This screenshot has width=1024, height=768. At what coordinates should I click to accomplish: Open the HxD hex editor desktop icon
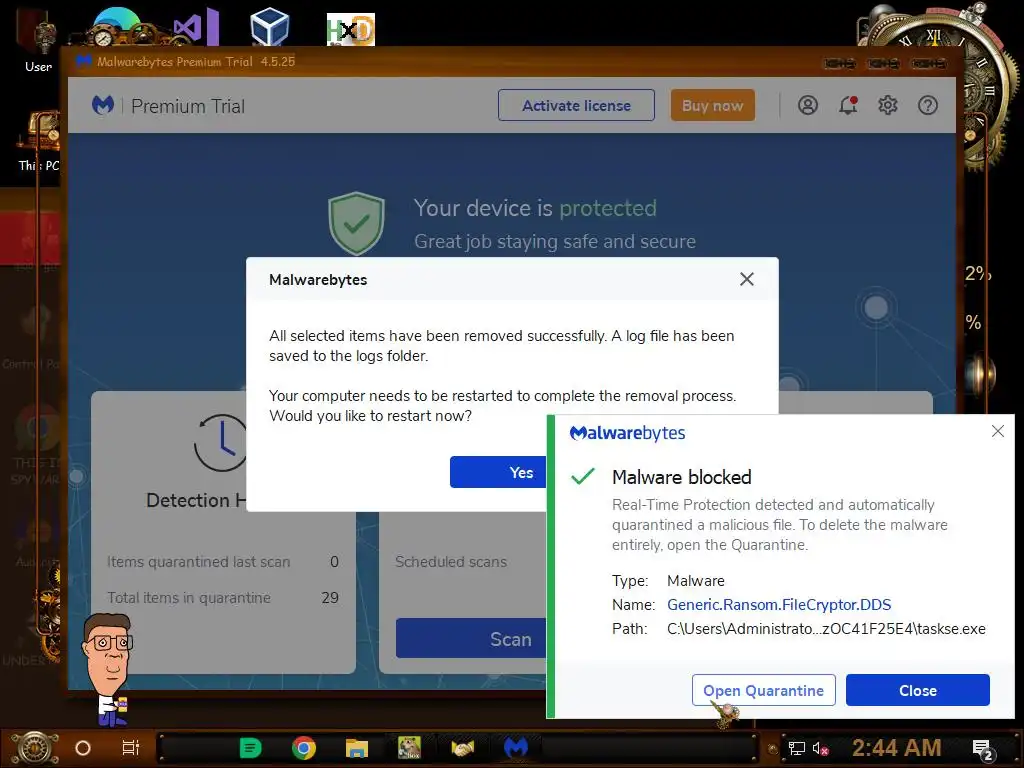point(351,29)
